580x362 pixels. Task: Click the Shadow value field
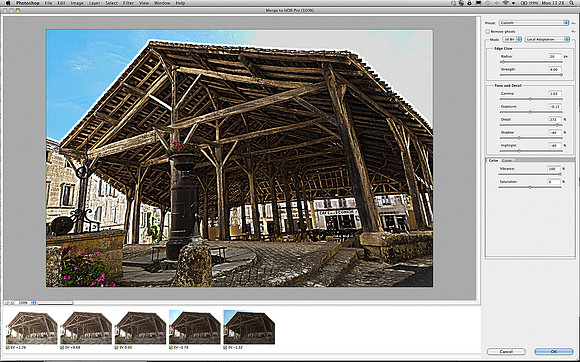(x=554, y=132)
